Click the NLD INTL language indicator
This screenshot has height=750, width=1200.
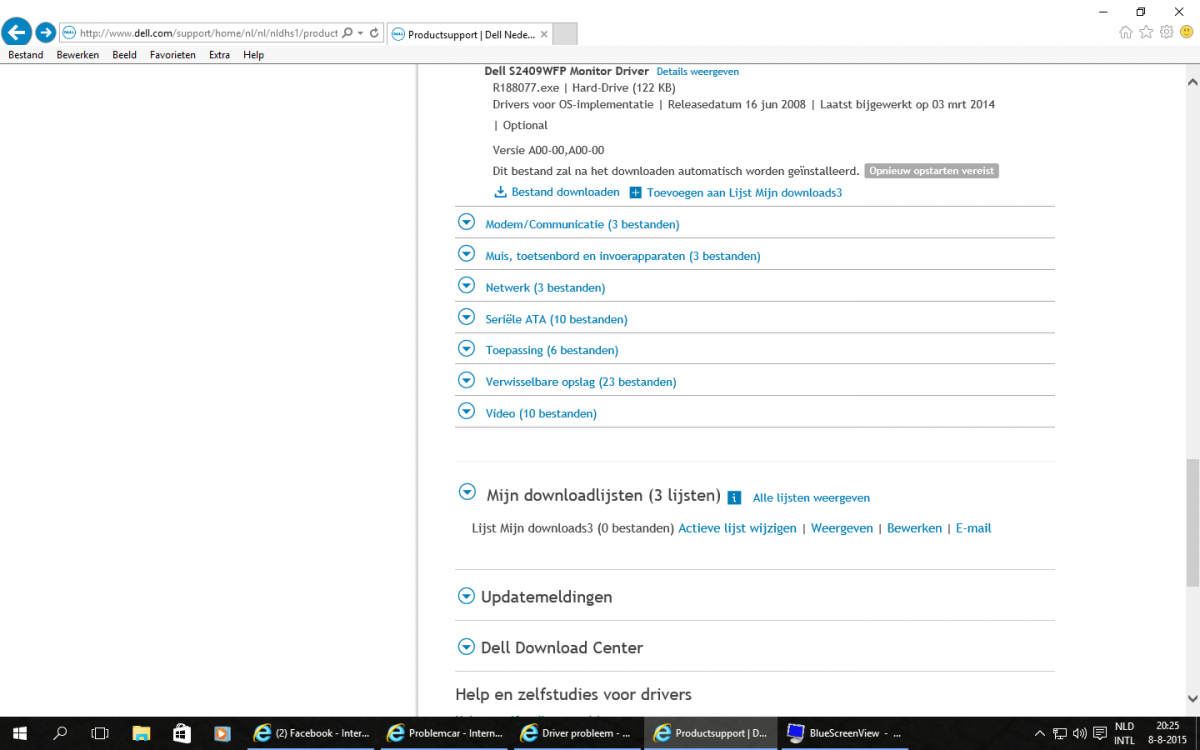coord(1125,733)
